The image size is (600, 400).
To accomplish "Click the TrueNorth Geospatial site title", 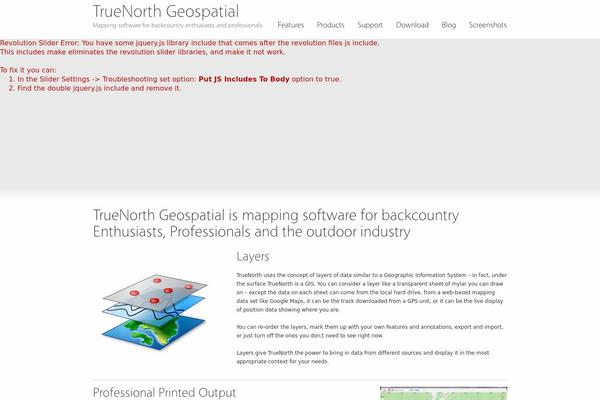I will click(x=166, y=11).
